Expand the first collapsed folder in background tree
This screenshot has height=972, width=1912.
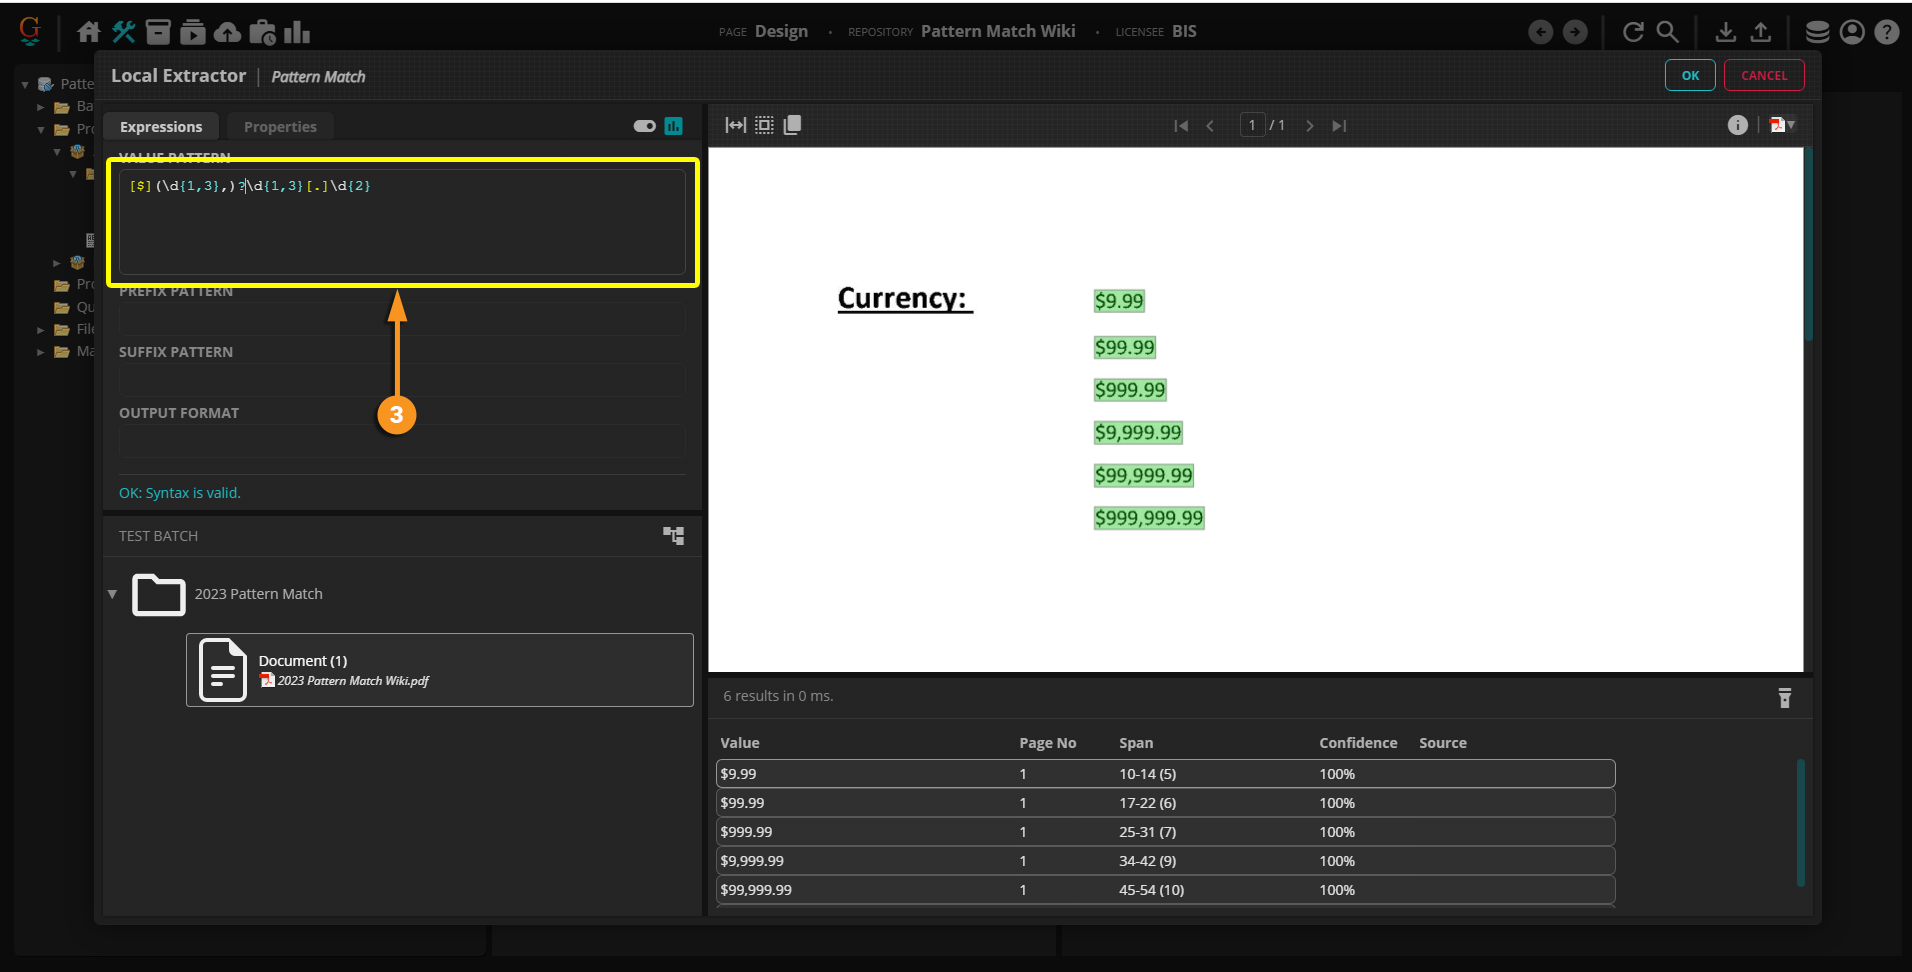(41, 107)
